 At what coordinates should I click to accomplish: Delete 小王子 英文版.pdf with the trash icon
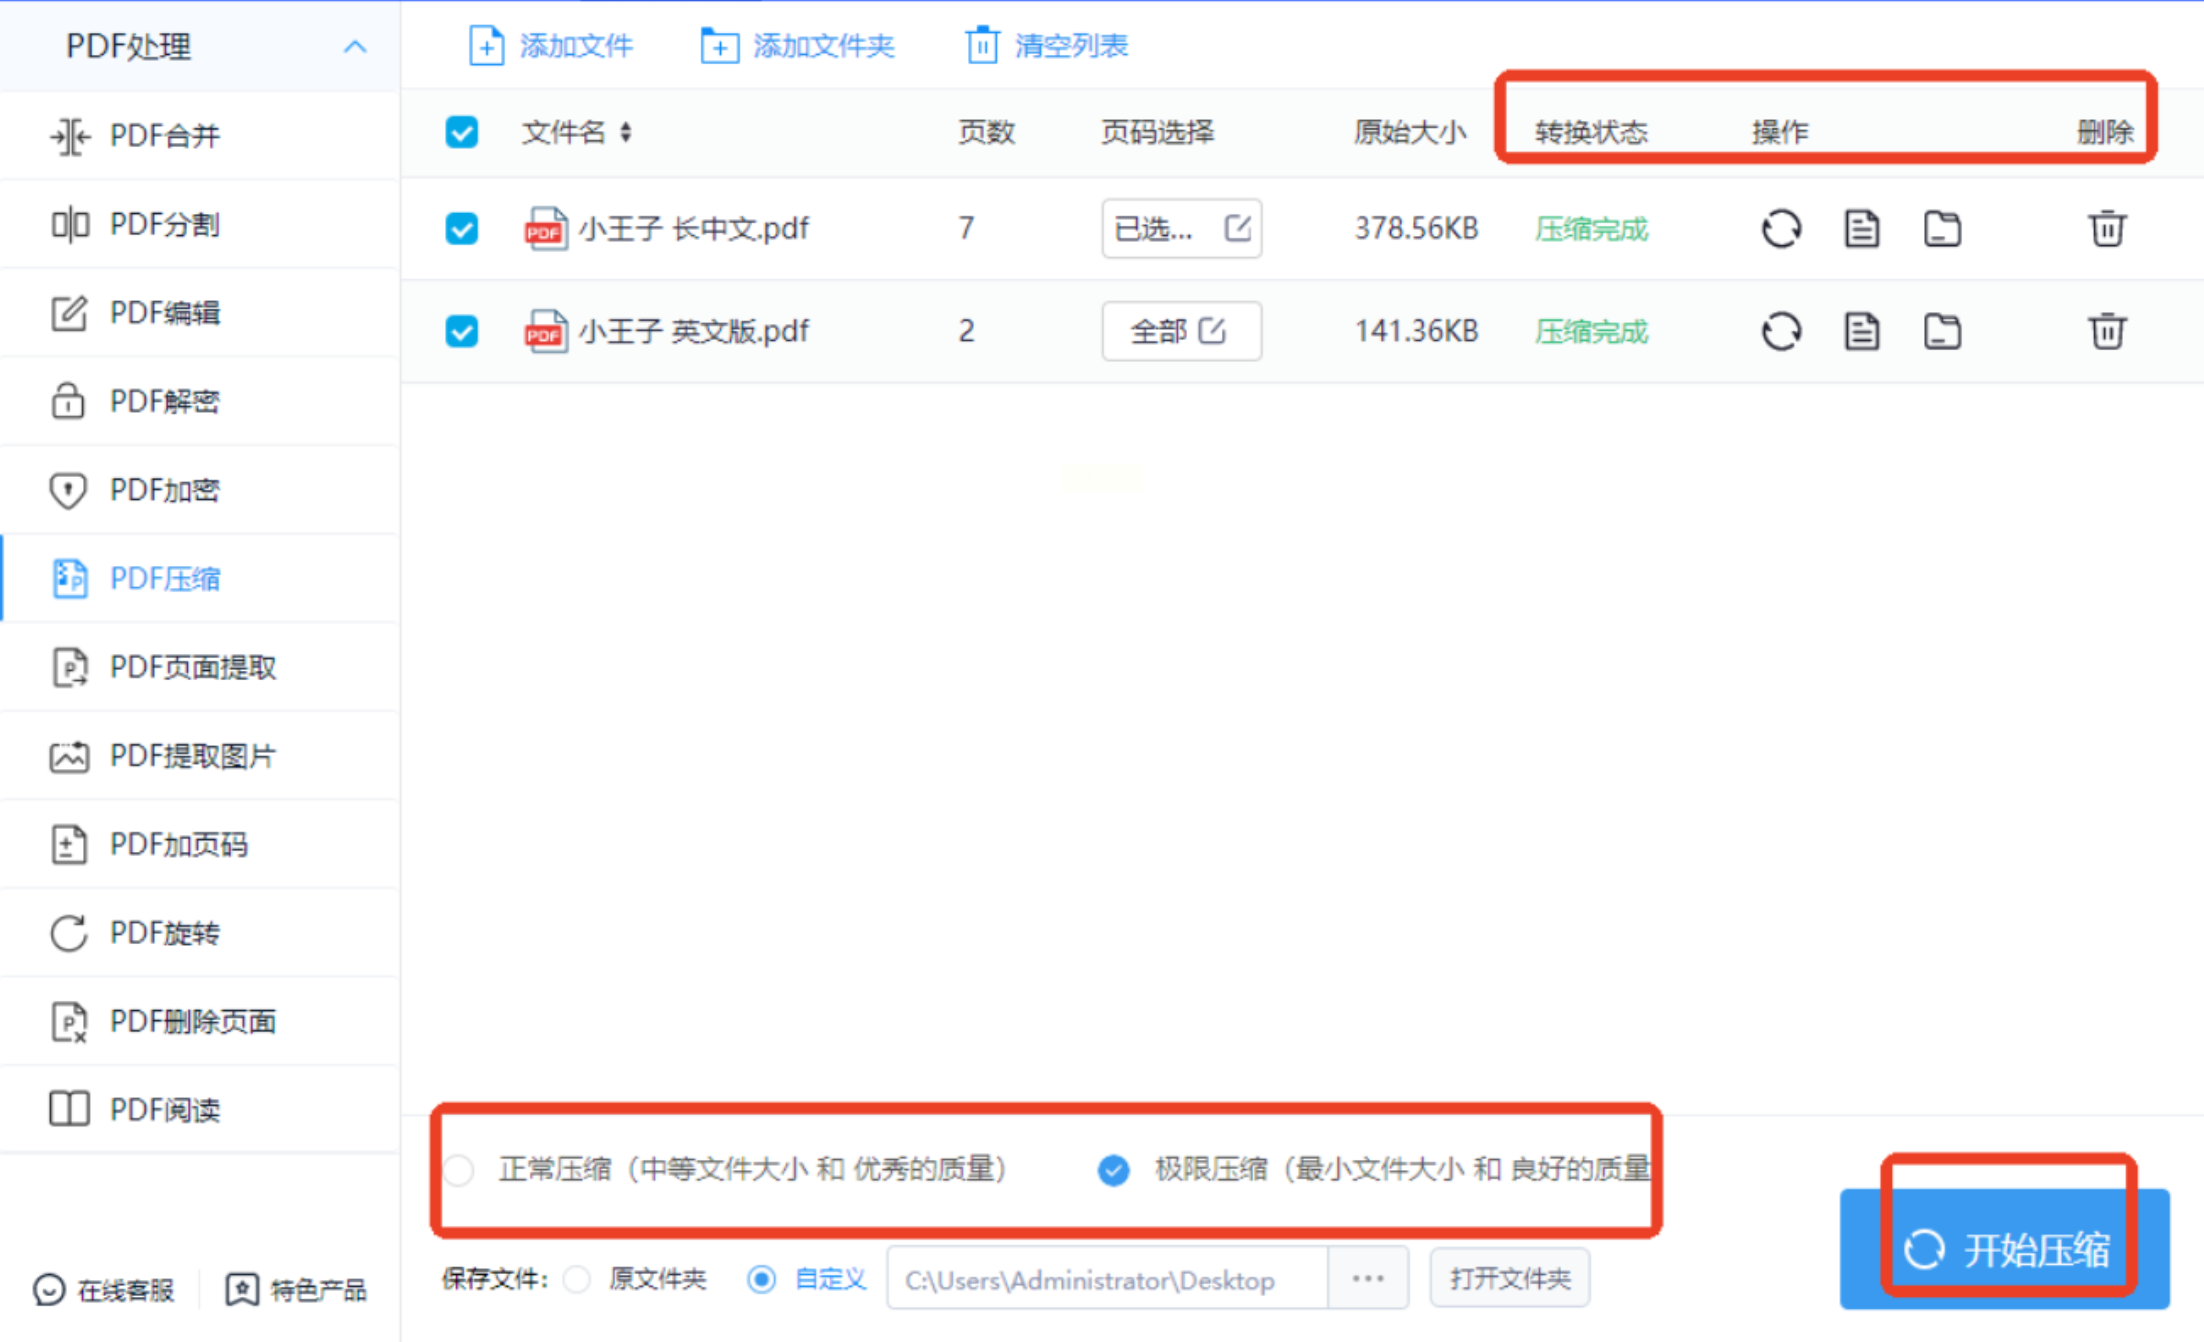pos(2106,331)
